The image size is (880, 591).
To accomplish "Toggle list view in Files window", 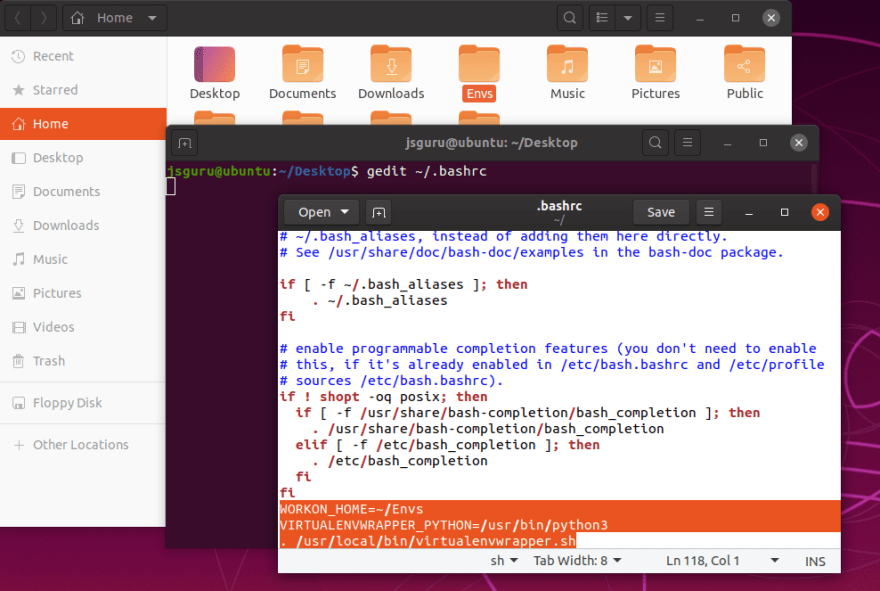I will [x=602, y=18].
